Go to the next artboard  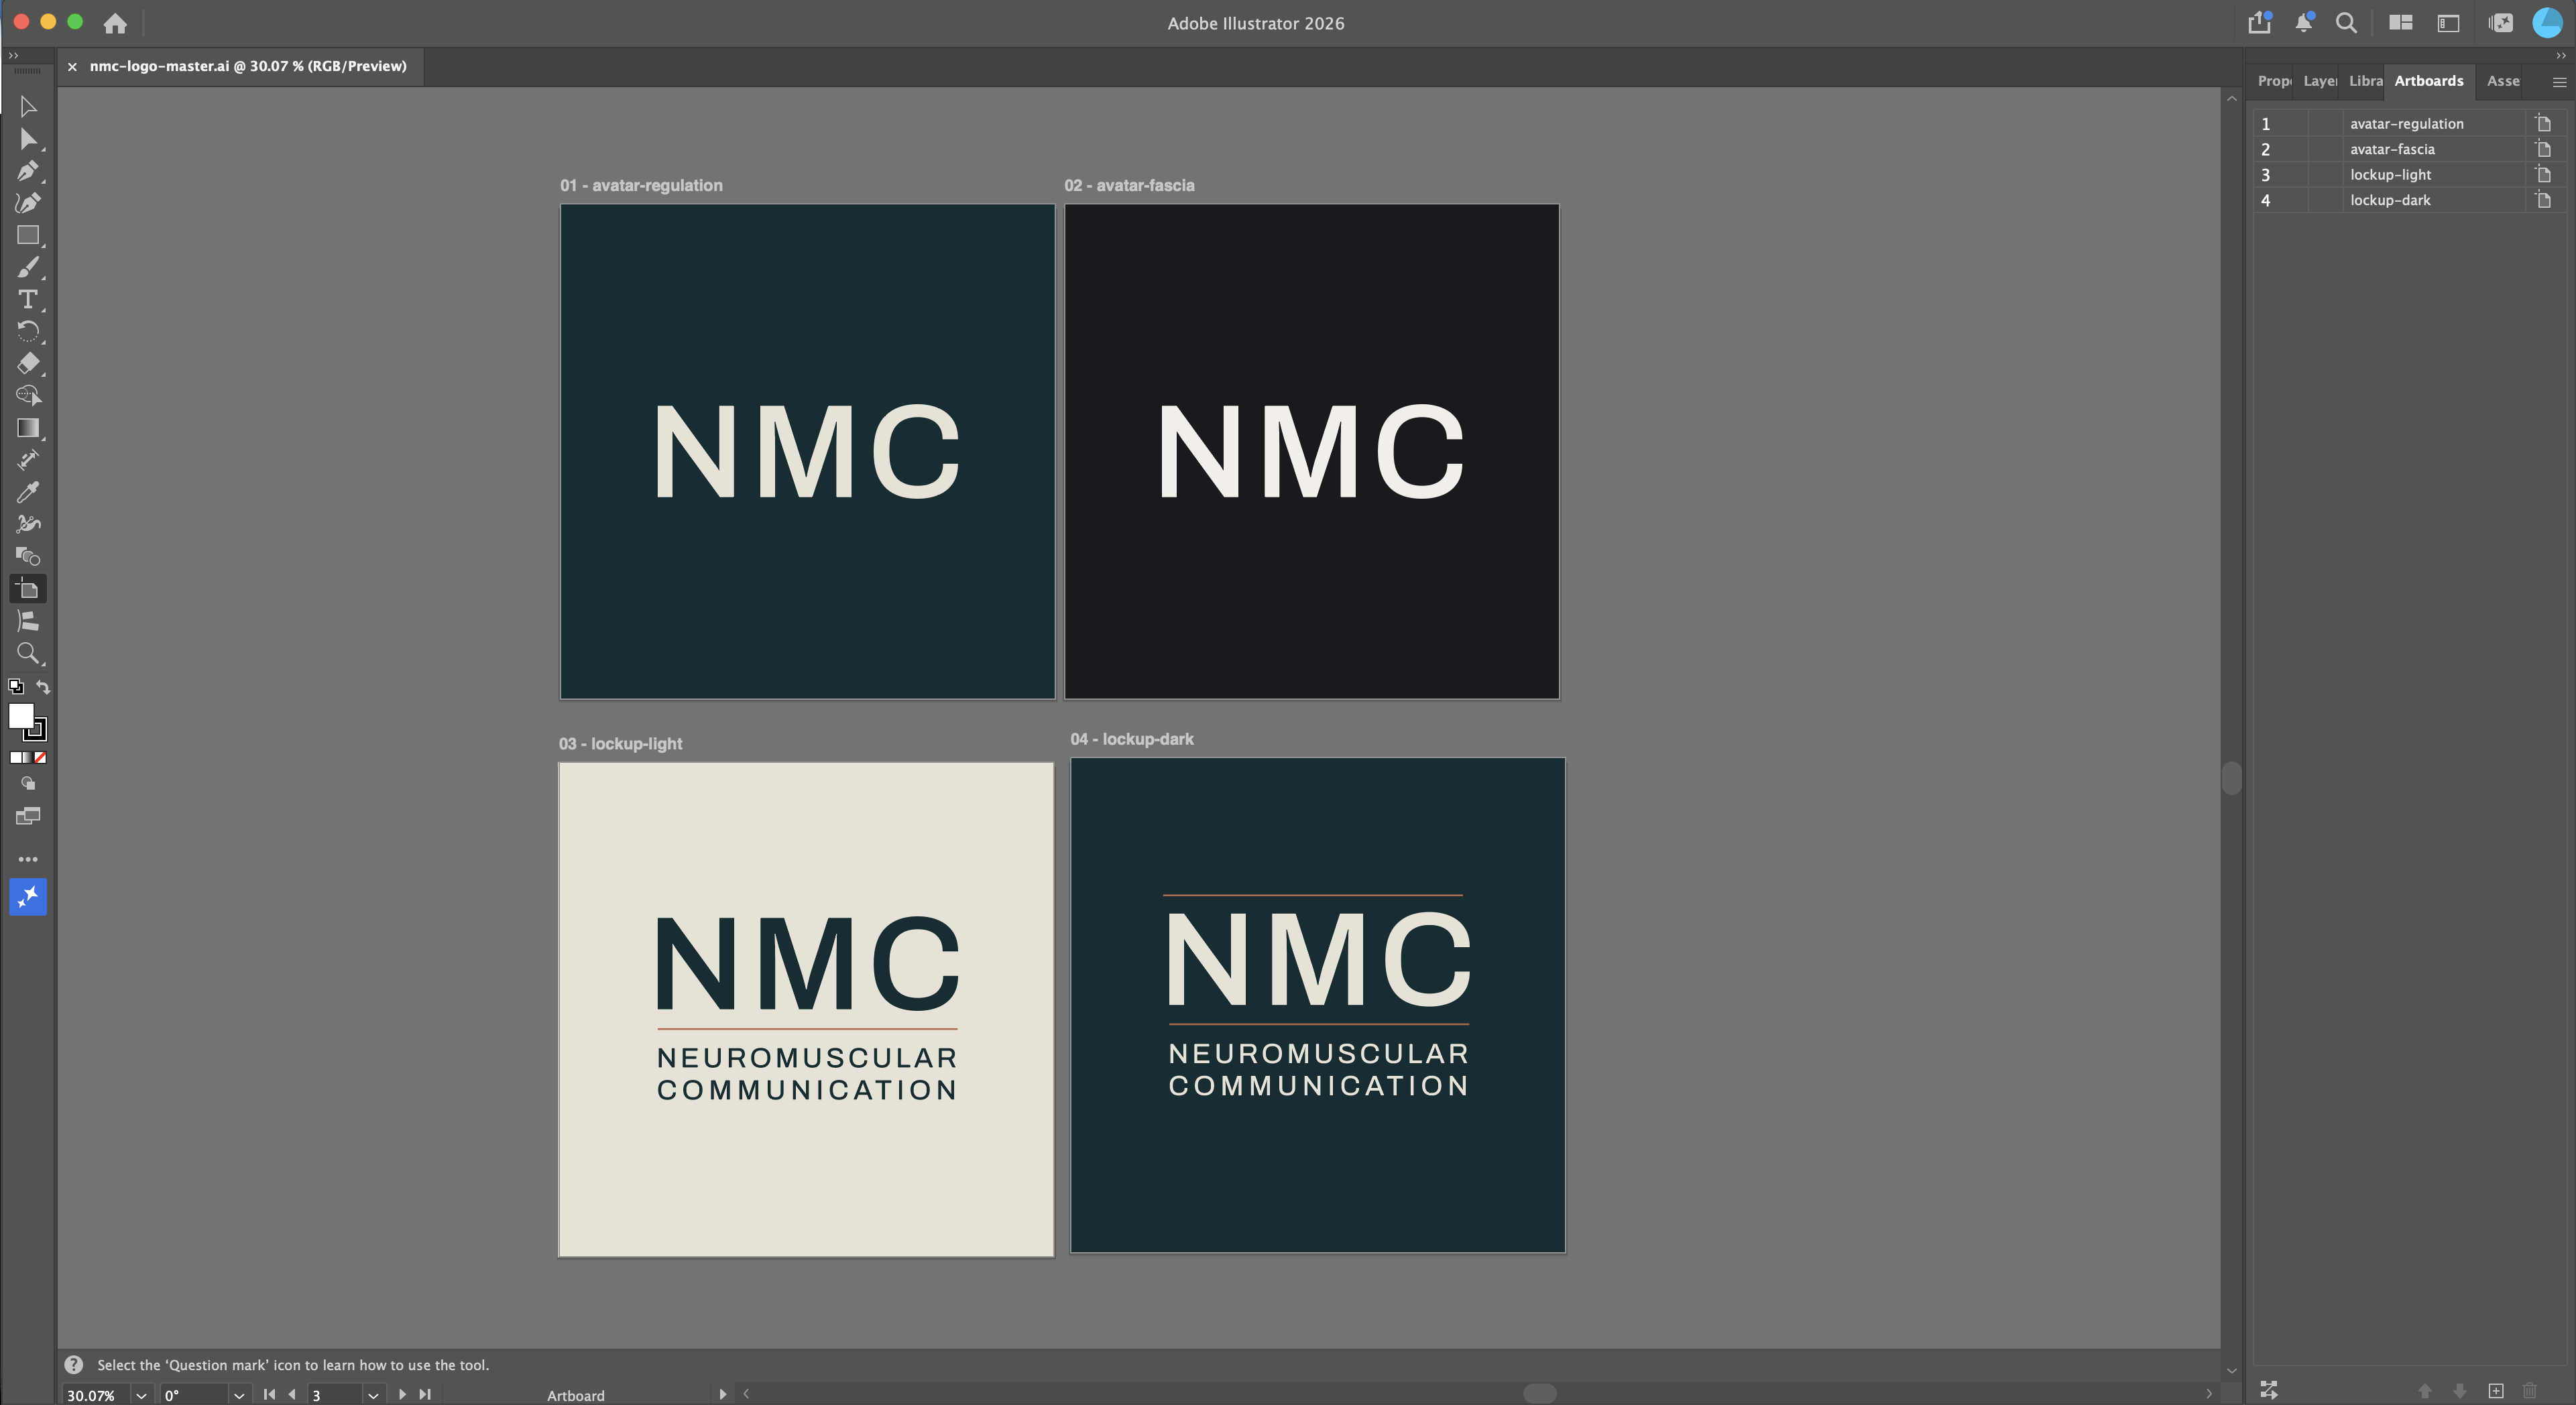(402, 1394)
